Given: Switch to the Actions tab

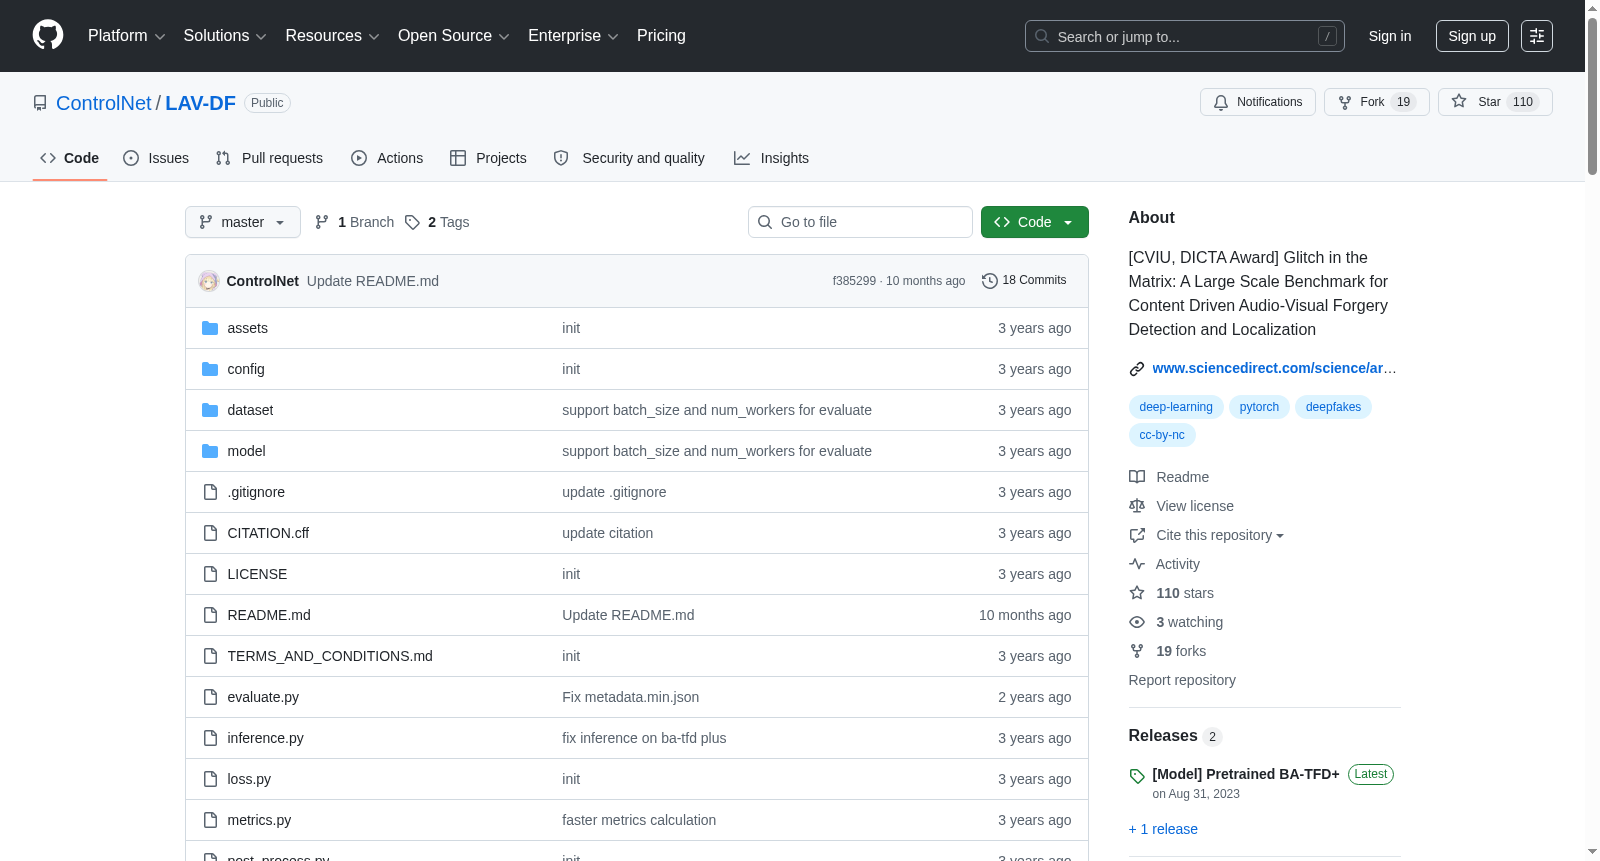Looking at the screenshot, I should (387, 158).
